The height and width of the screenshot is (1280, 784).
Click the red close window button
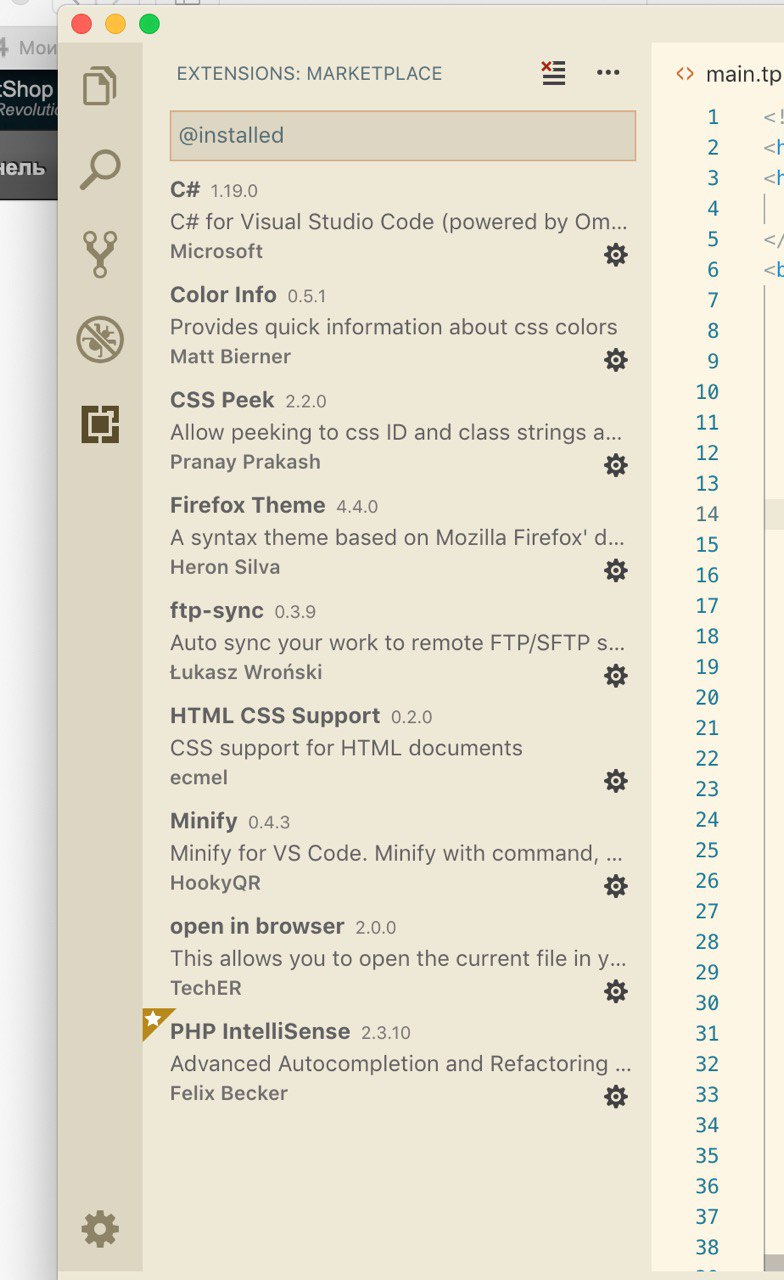pyautogui.click(x=82, y=24)
